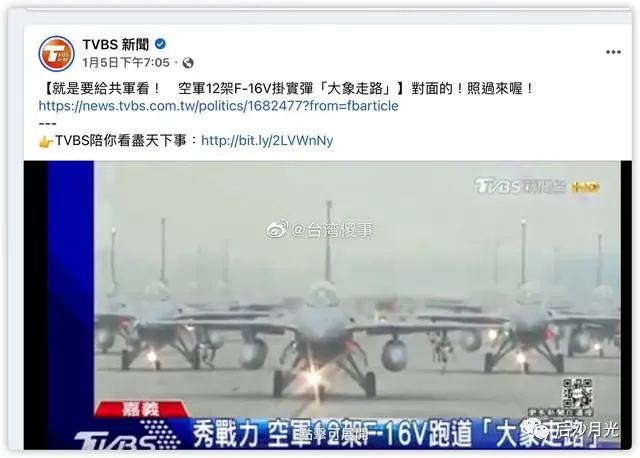Open the news.tvbs.com.tw politics article link
Screen dimensions: 640x458
pyautogui.click(x=218, y=106)
